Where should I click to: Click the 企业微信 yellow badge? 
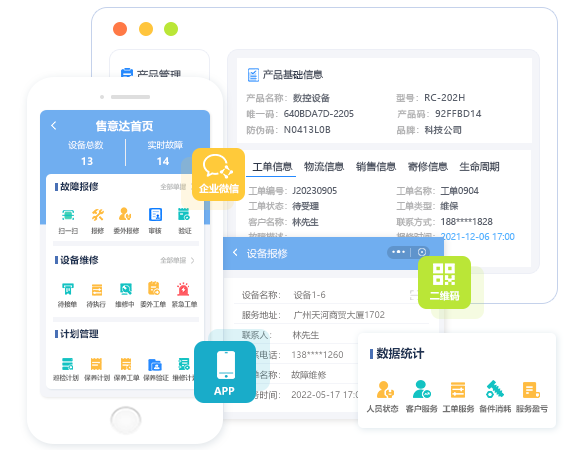click(x=219, y=174)
